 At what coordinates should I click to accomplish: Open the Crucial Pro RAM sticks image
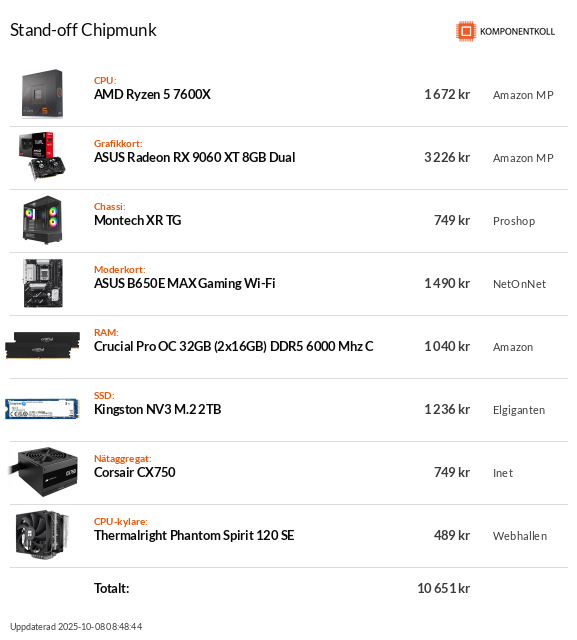point(42,346)
